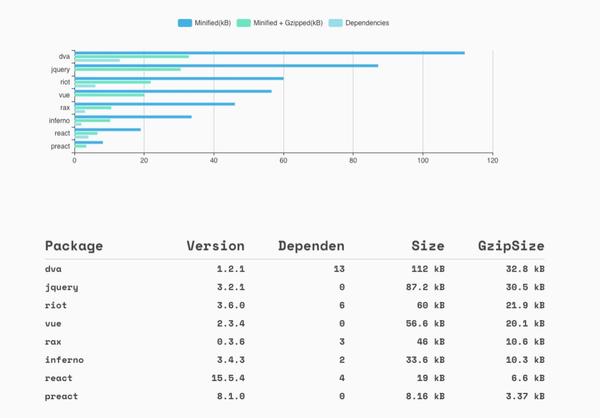The width and height of the screenshot is (600, 418).
Task: Click the 32.8 kB gzip size cell
Action: 525,269
